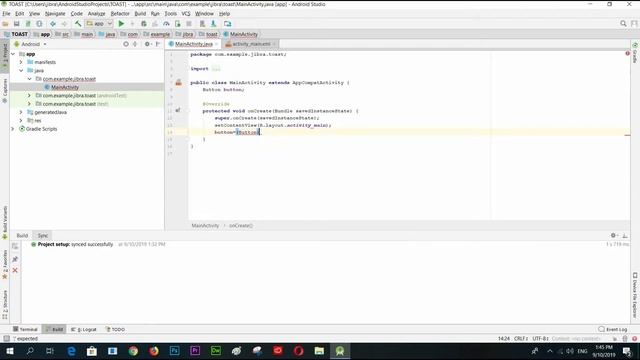Screen dimensions: 640x360
Task: Open Google Chrome from the taskbar
Action: click(133, 351)
